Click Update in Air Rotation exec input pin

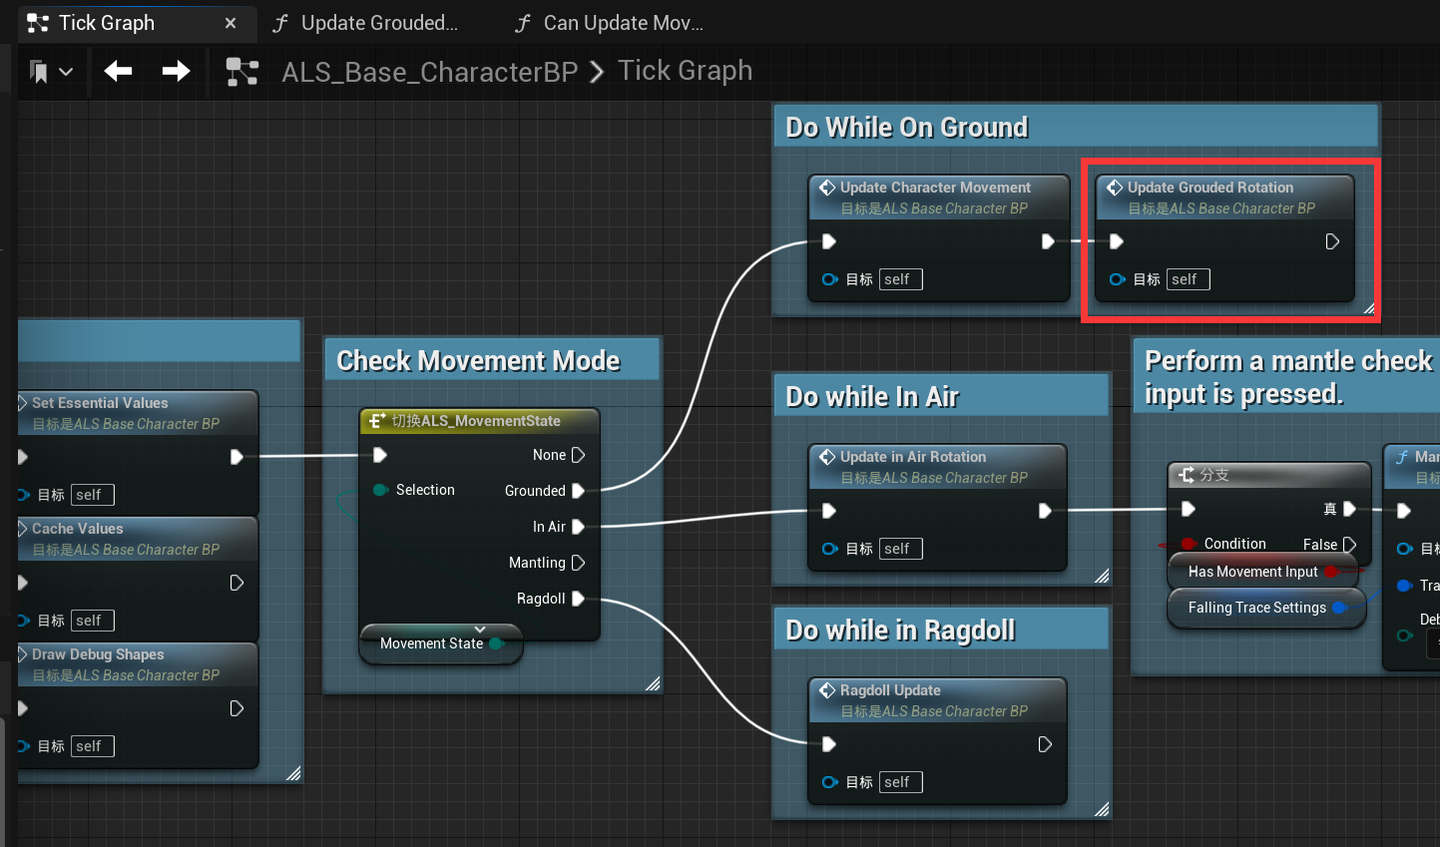point(829,511)
